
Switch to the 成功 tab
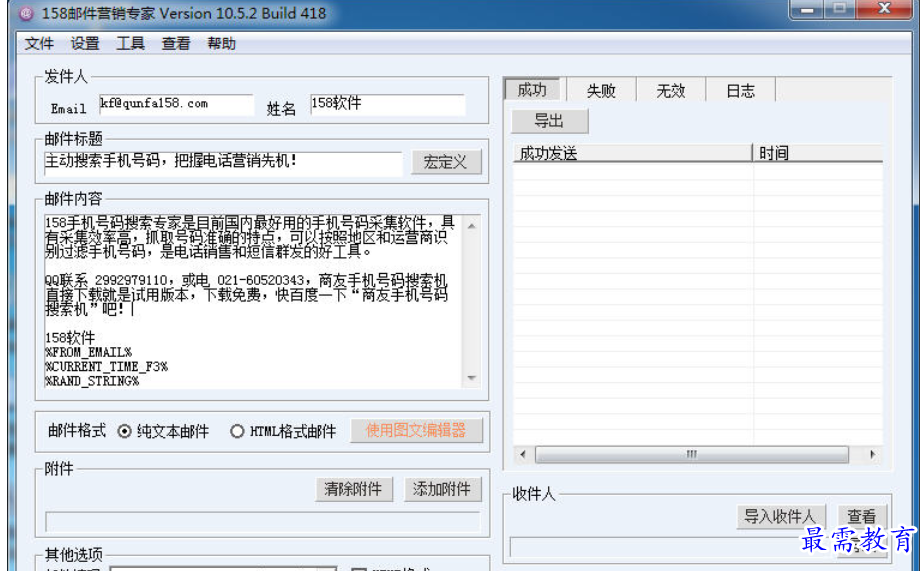pos(533,90)
